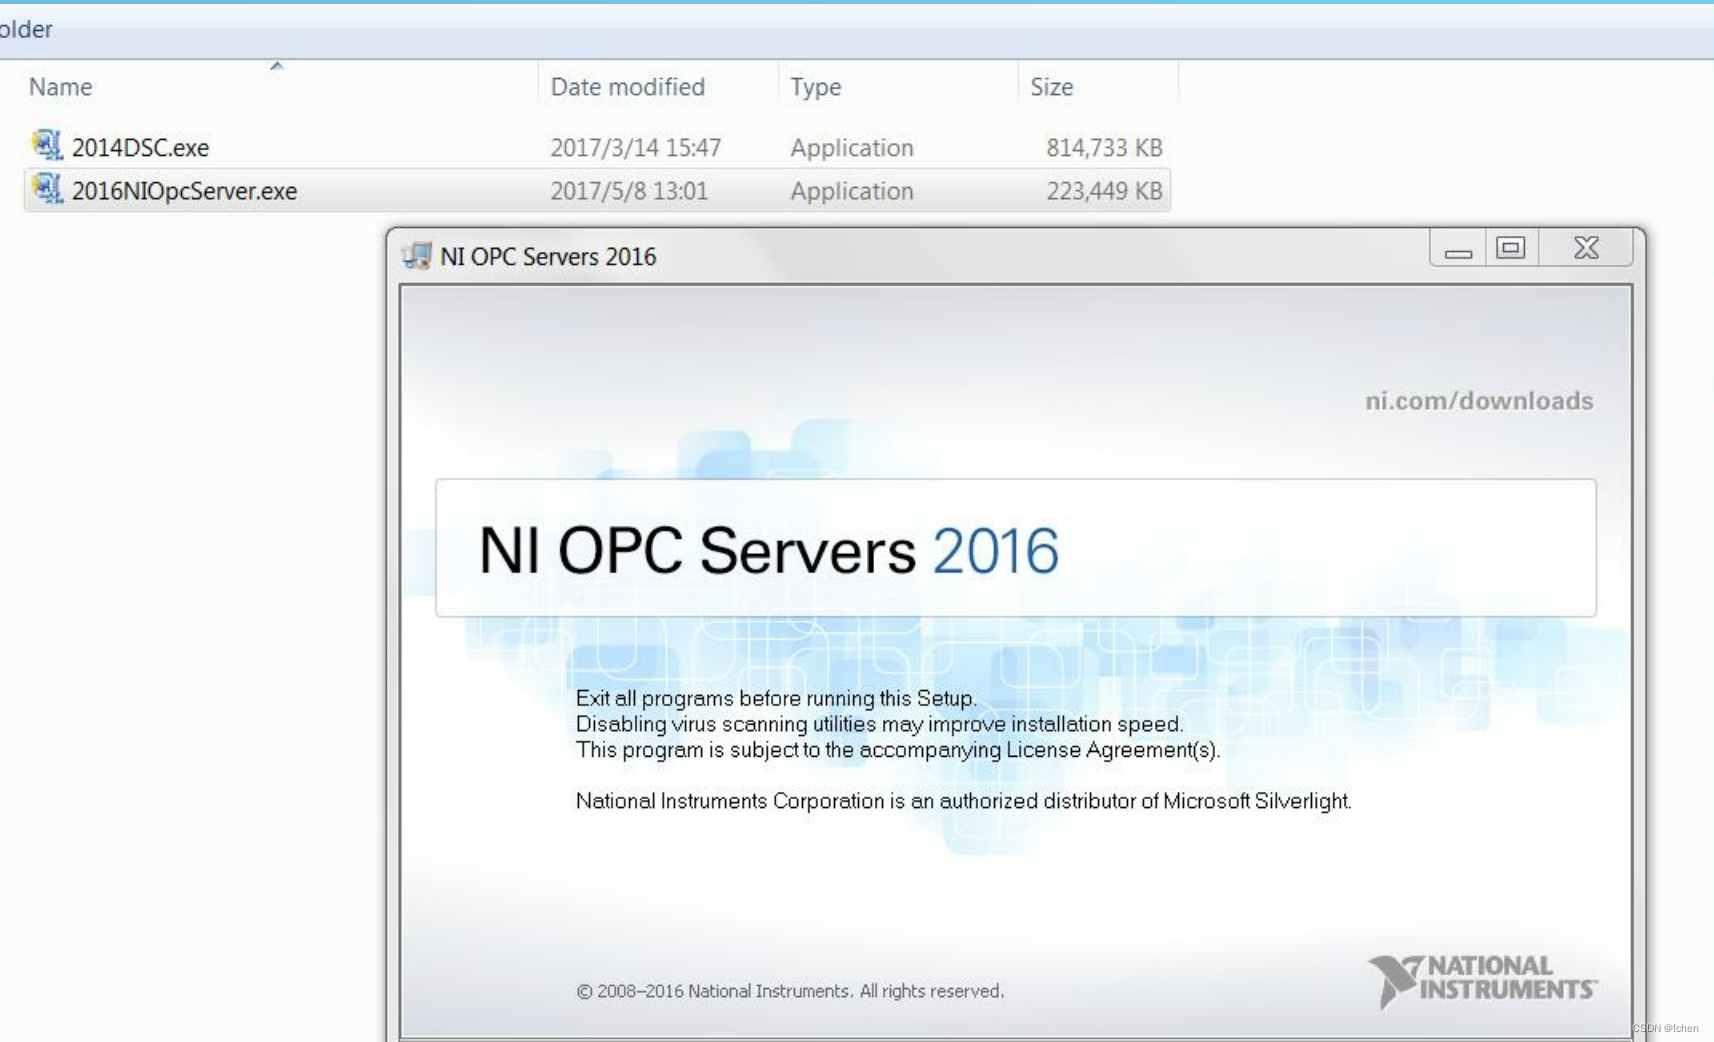The height and width of the screenshot is (1042, 1714).
Task: Sort files by the Type column
Action: click(815, 87)
